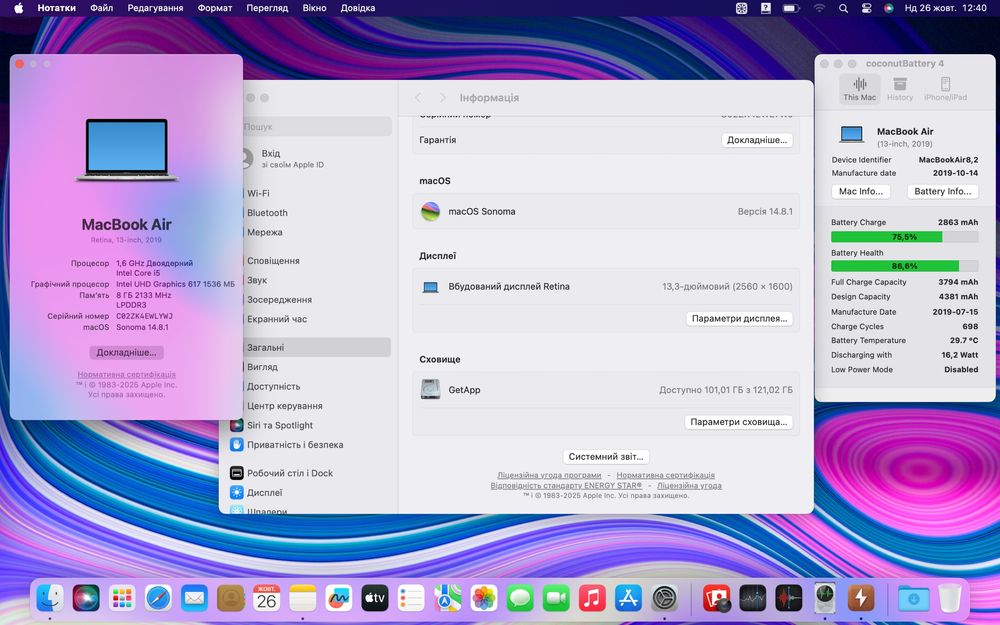The width and height of the screenshot is (1000, 625).
Task: Open Параметри сховища... button
Action: [x=739, y=422]
